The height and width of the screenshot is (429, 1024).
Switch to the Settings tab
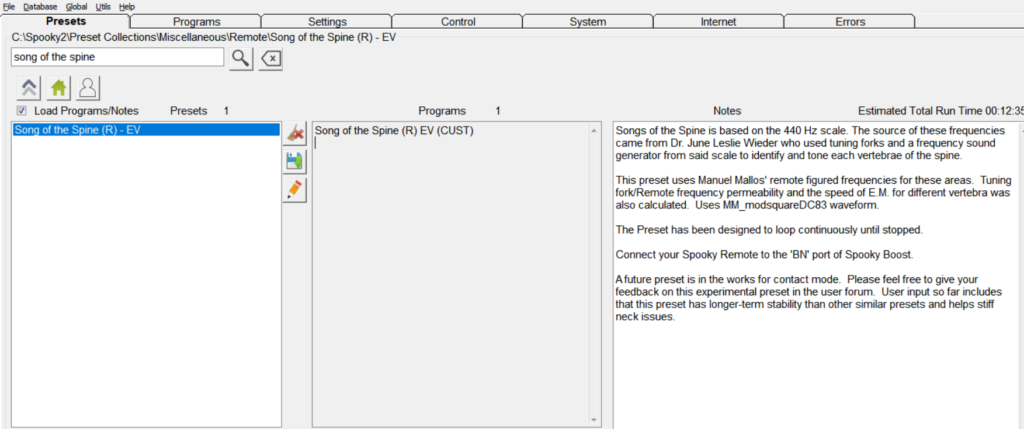pos(326,21)
